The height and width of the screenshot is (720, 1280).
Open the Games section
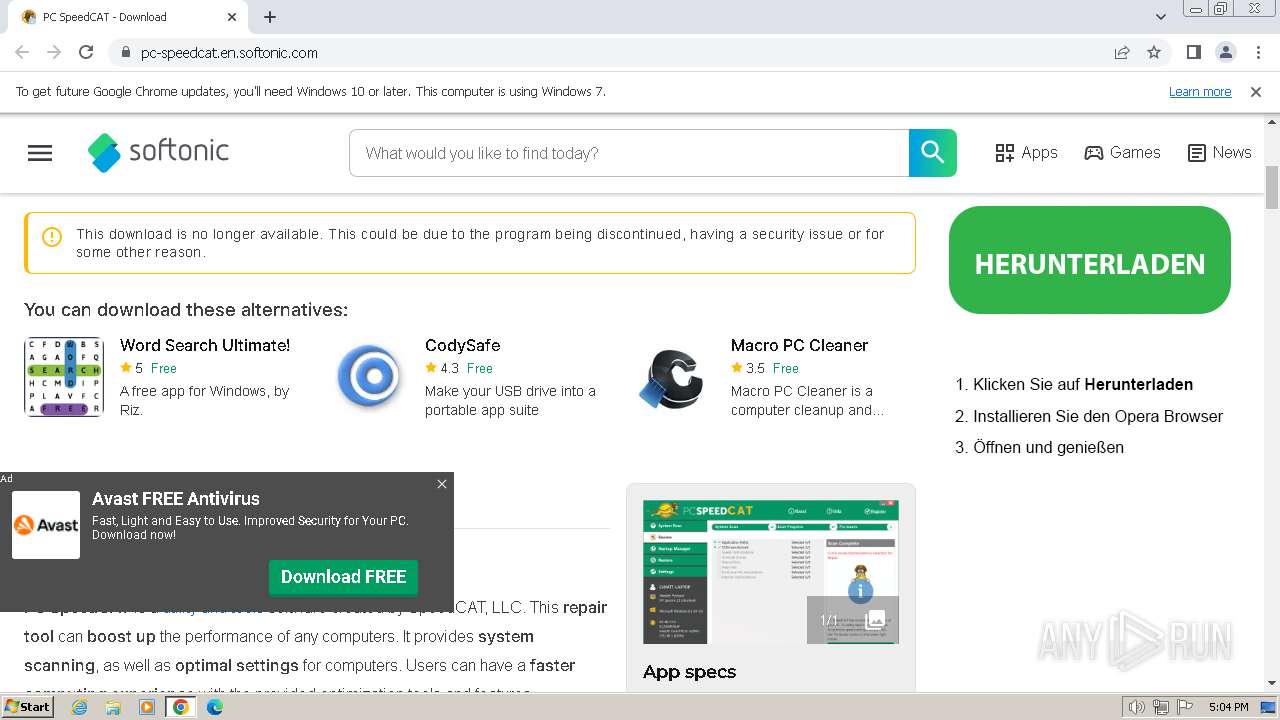1122,153
